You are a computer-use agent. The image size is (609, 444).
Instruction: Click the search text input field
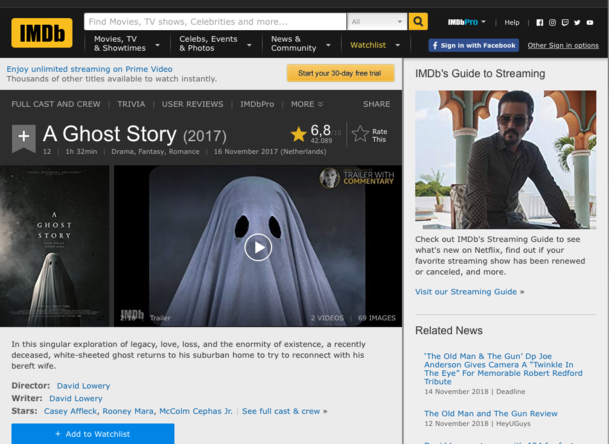pyautogui.click(x=214, y=21)
